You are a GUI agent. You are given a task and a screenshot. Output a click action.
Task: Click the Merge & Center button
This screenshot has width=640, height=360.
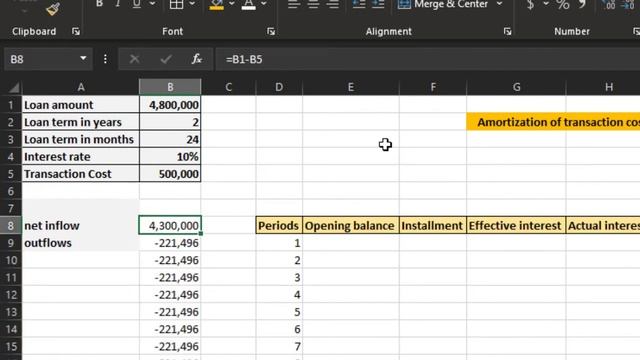(443, 4)
